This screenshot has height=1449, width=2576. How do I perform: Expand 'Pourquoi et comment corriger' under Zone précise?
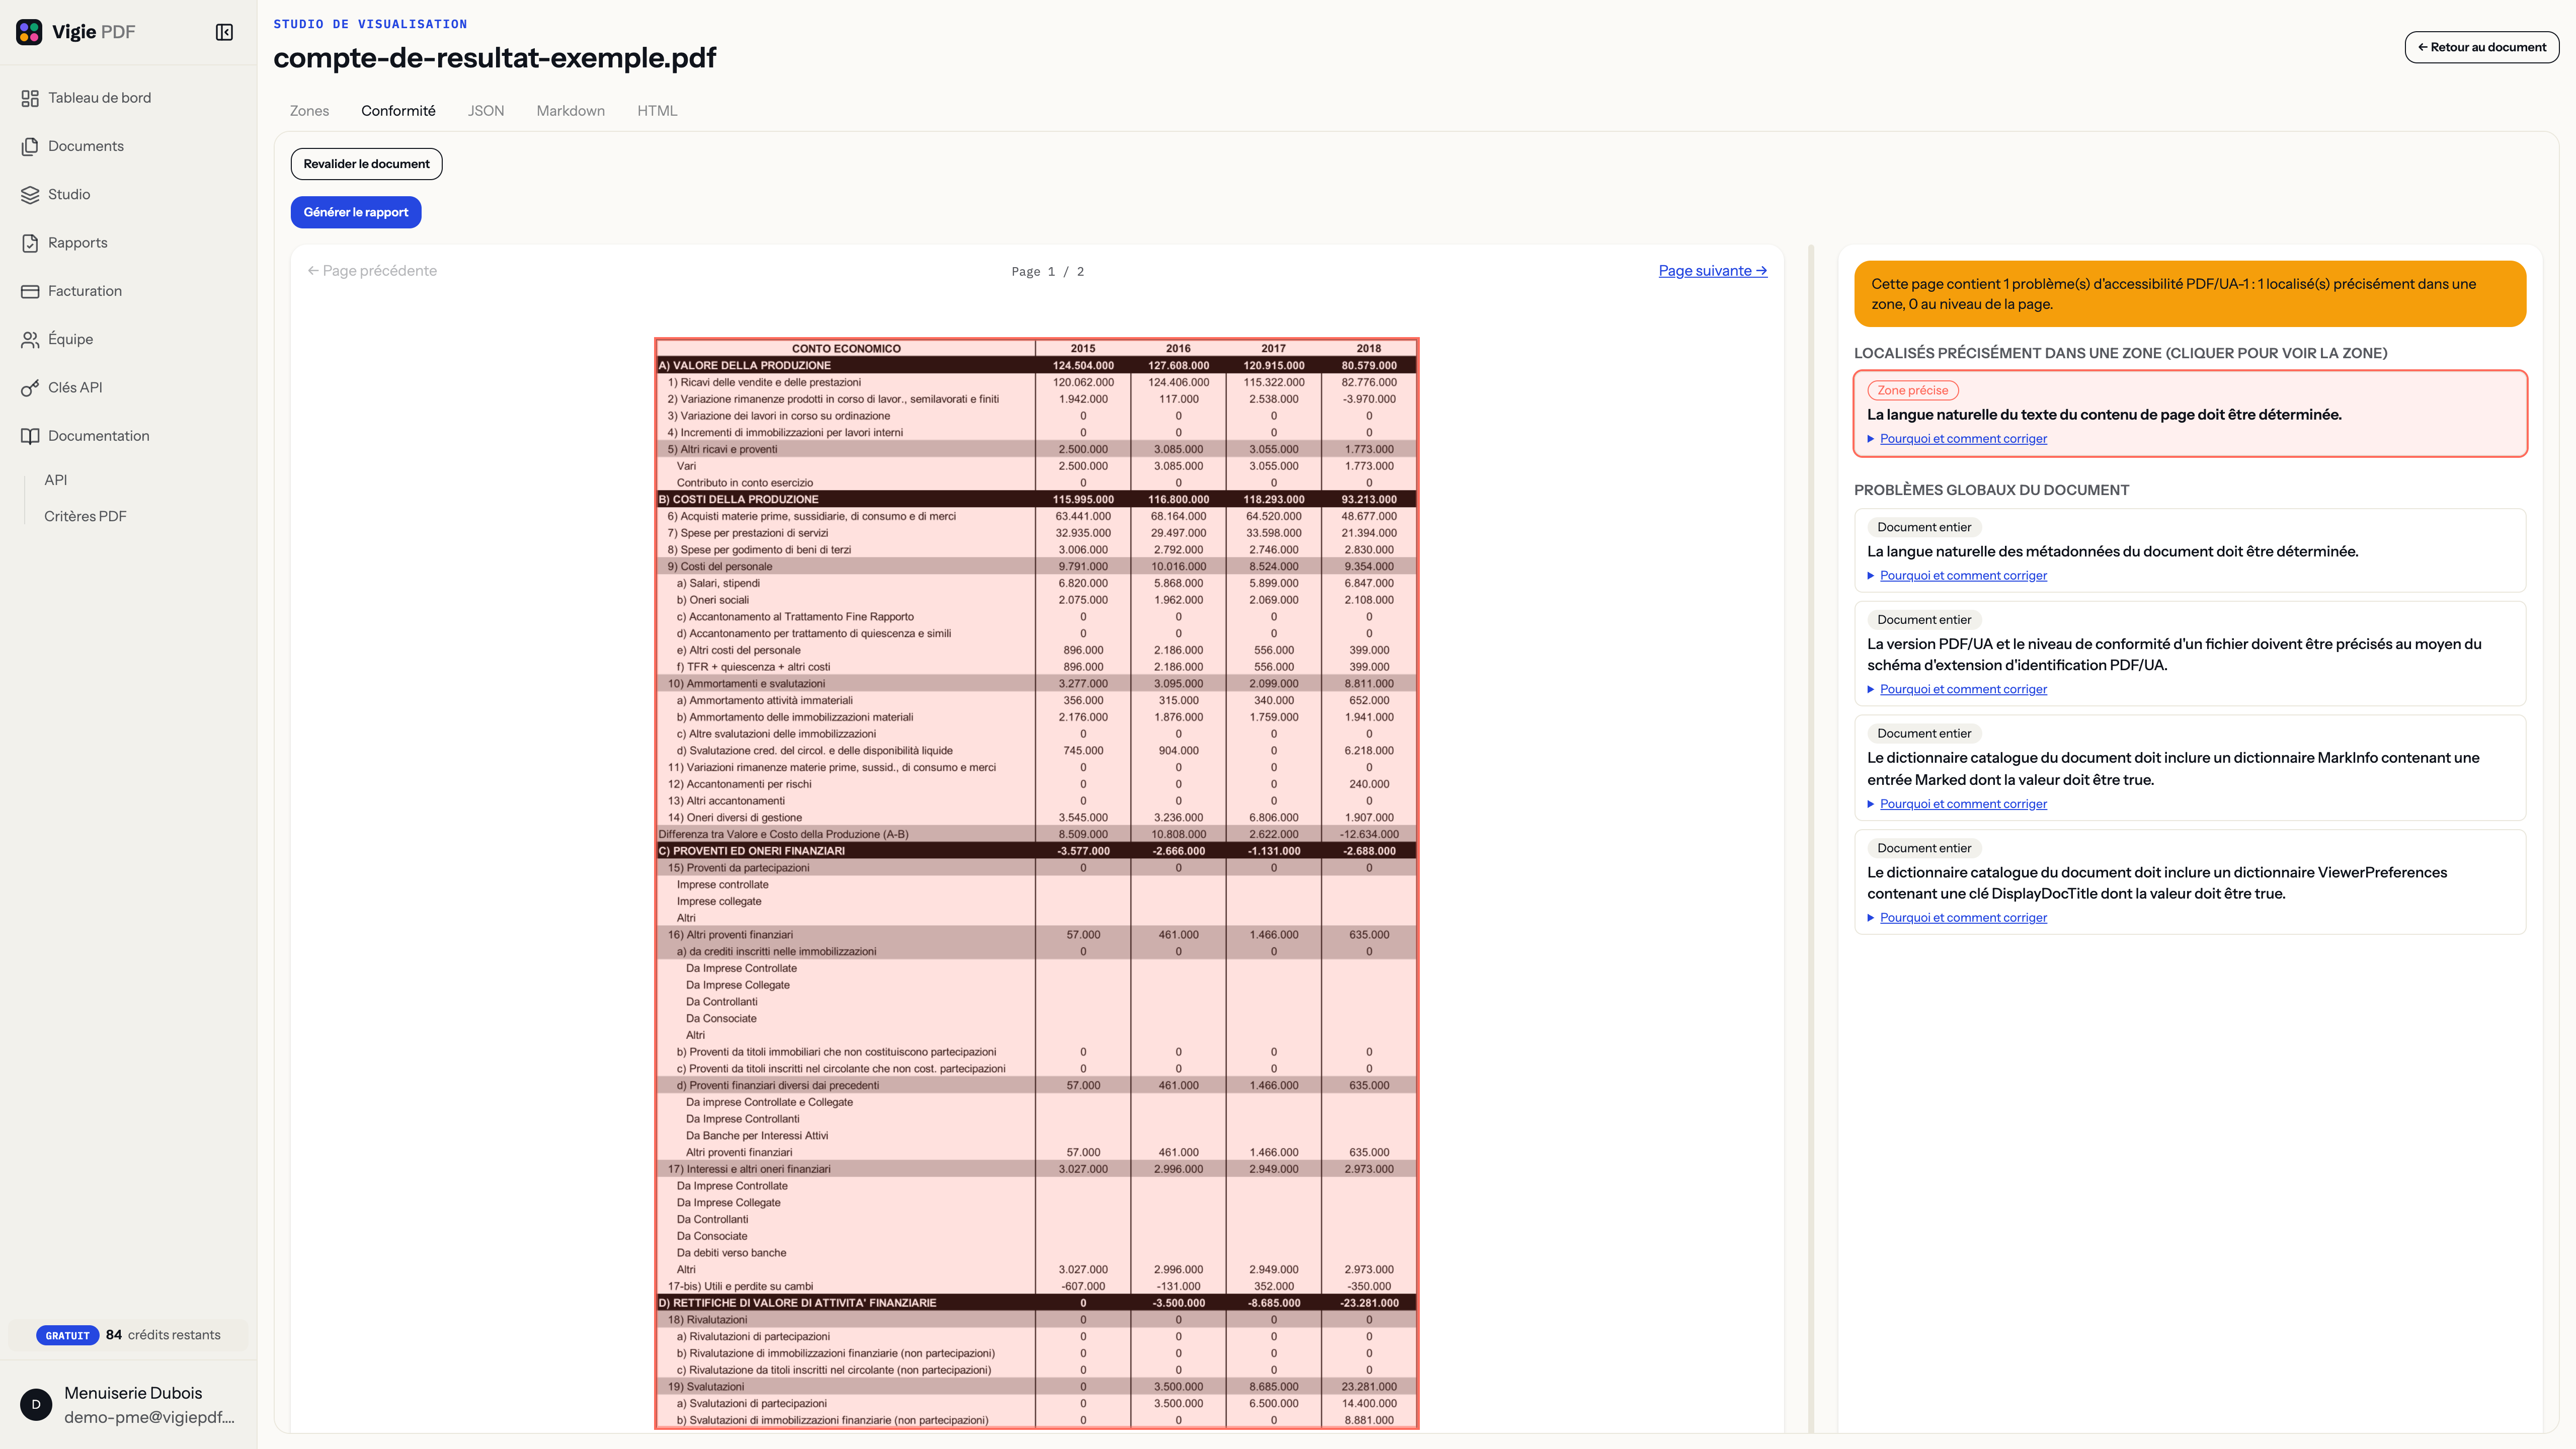1962,439
